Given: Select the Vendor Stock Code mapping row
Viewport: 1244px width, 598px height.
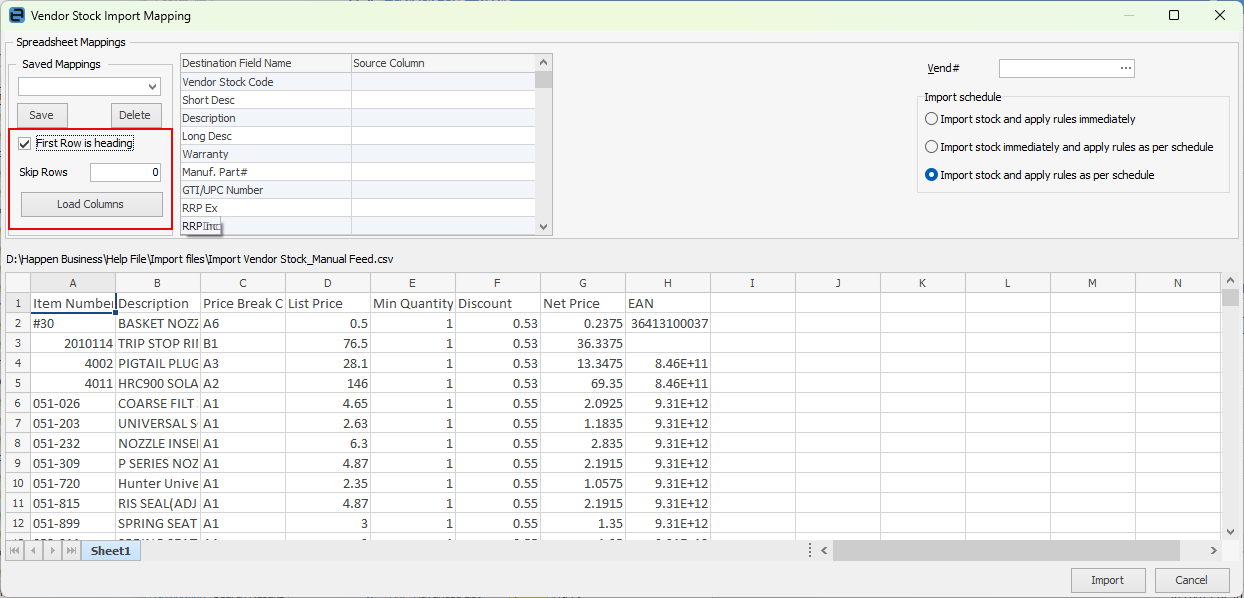Looking at the screenshot, I should coord(357,82).
